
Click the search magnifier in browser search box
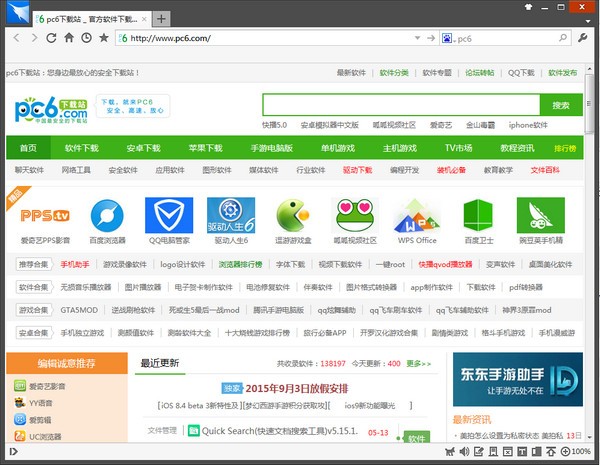coord(563,38)
